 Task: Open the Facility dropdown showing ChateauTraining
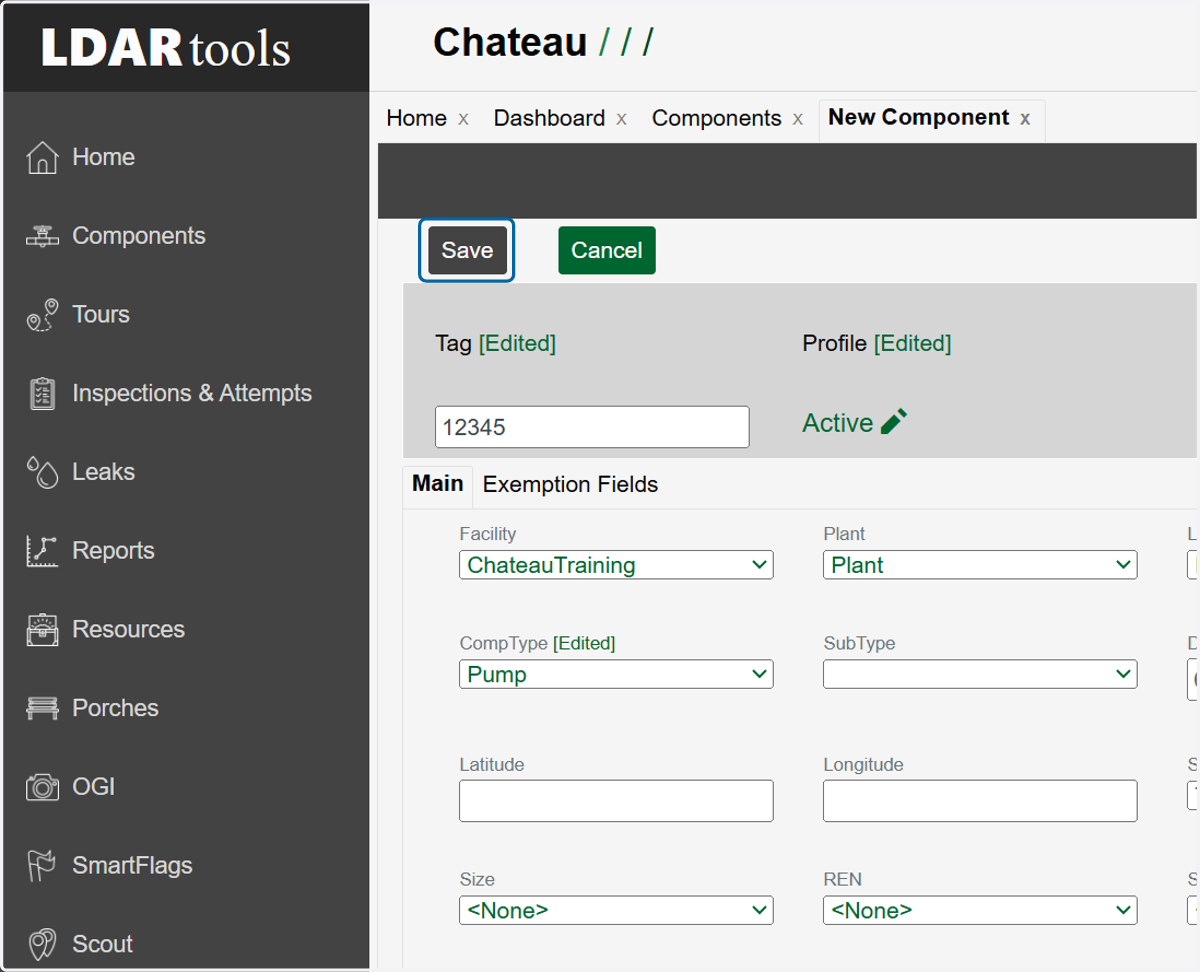[616, 565]
